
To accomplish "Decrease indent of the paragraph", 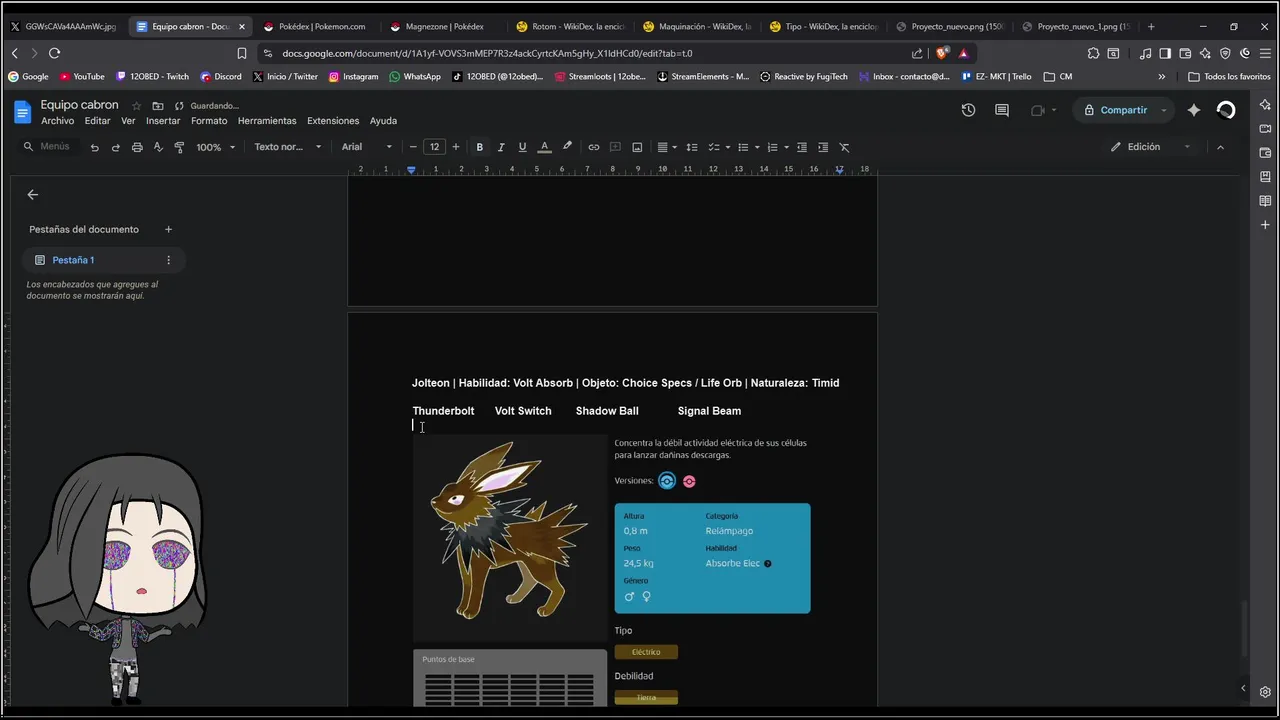I will click(x=801, y=147).
